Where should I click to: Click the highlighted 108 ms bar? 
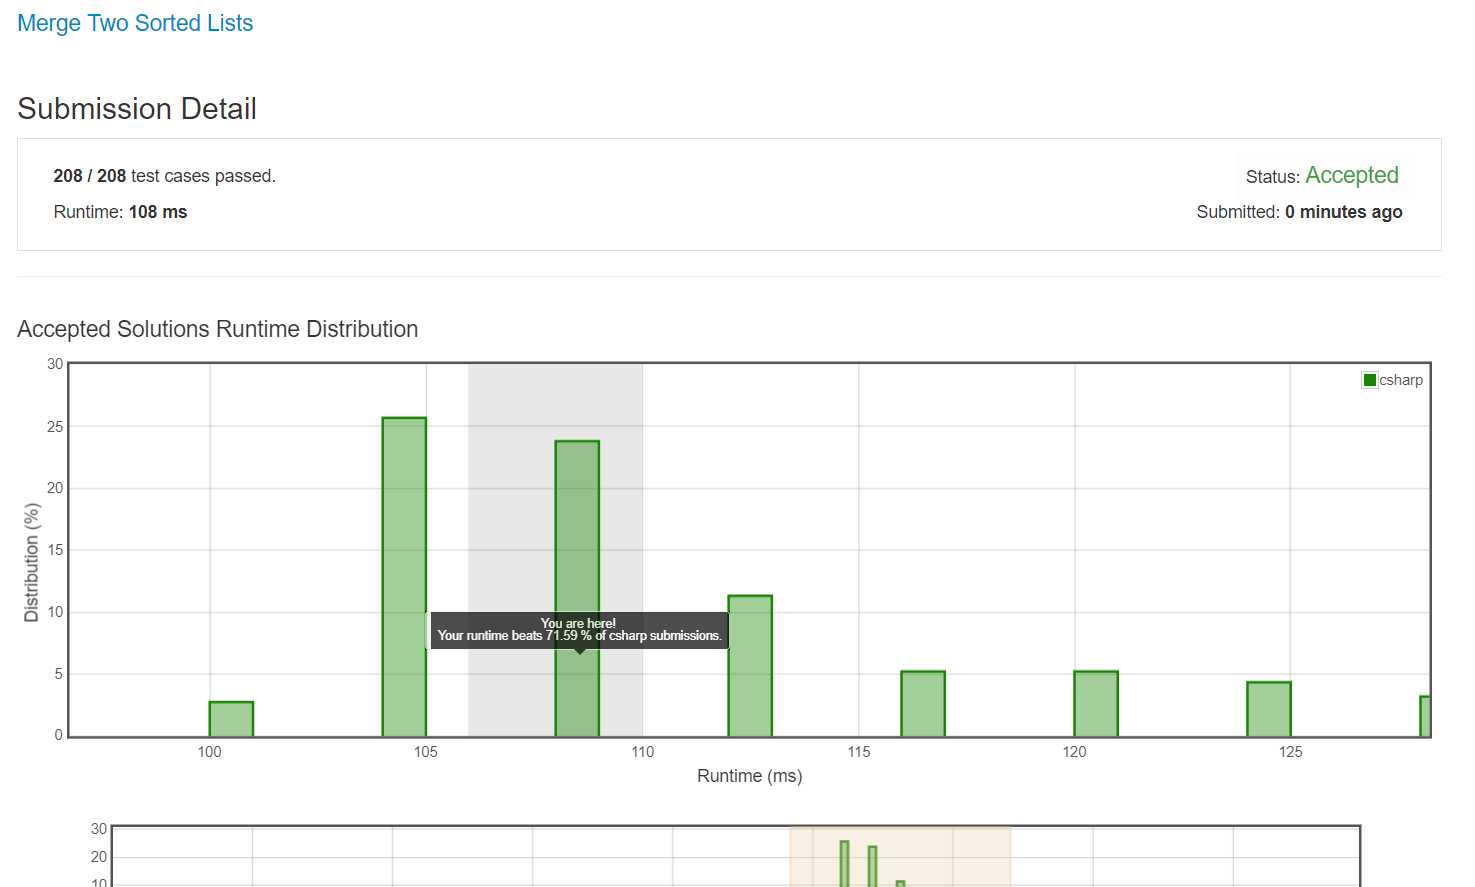577,589
